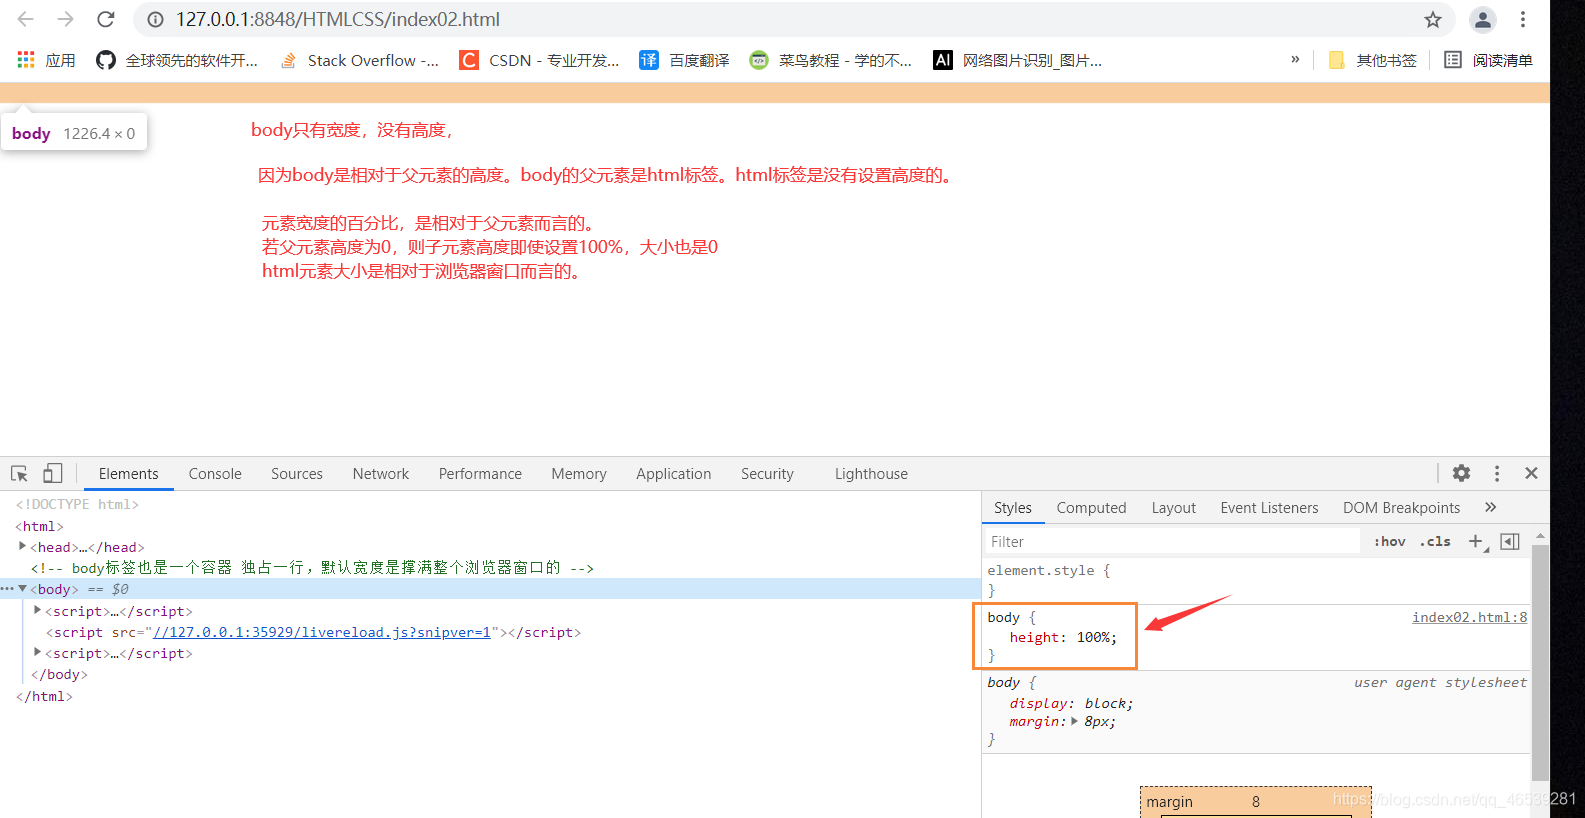This screenshot has width=1585, height=818.
Task: Click the styles Filter input field
Action: click(x=1172, y=542)
